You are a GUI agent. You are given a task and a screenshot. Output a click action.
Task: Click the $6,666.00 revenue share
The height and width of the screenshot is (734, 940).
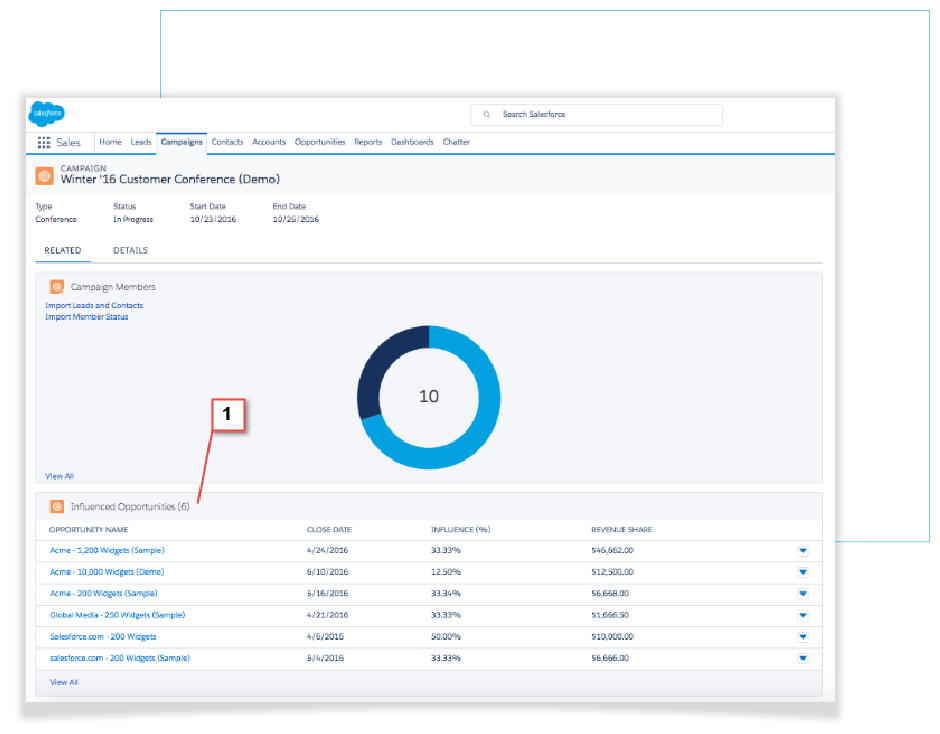click(610, 658)
